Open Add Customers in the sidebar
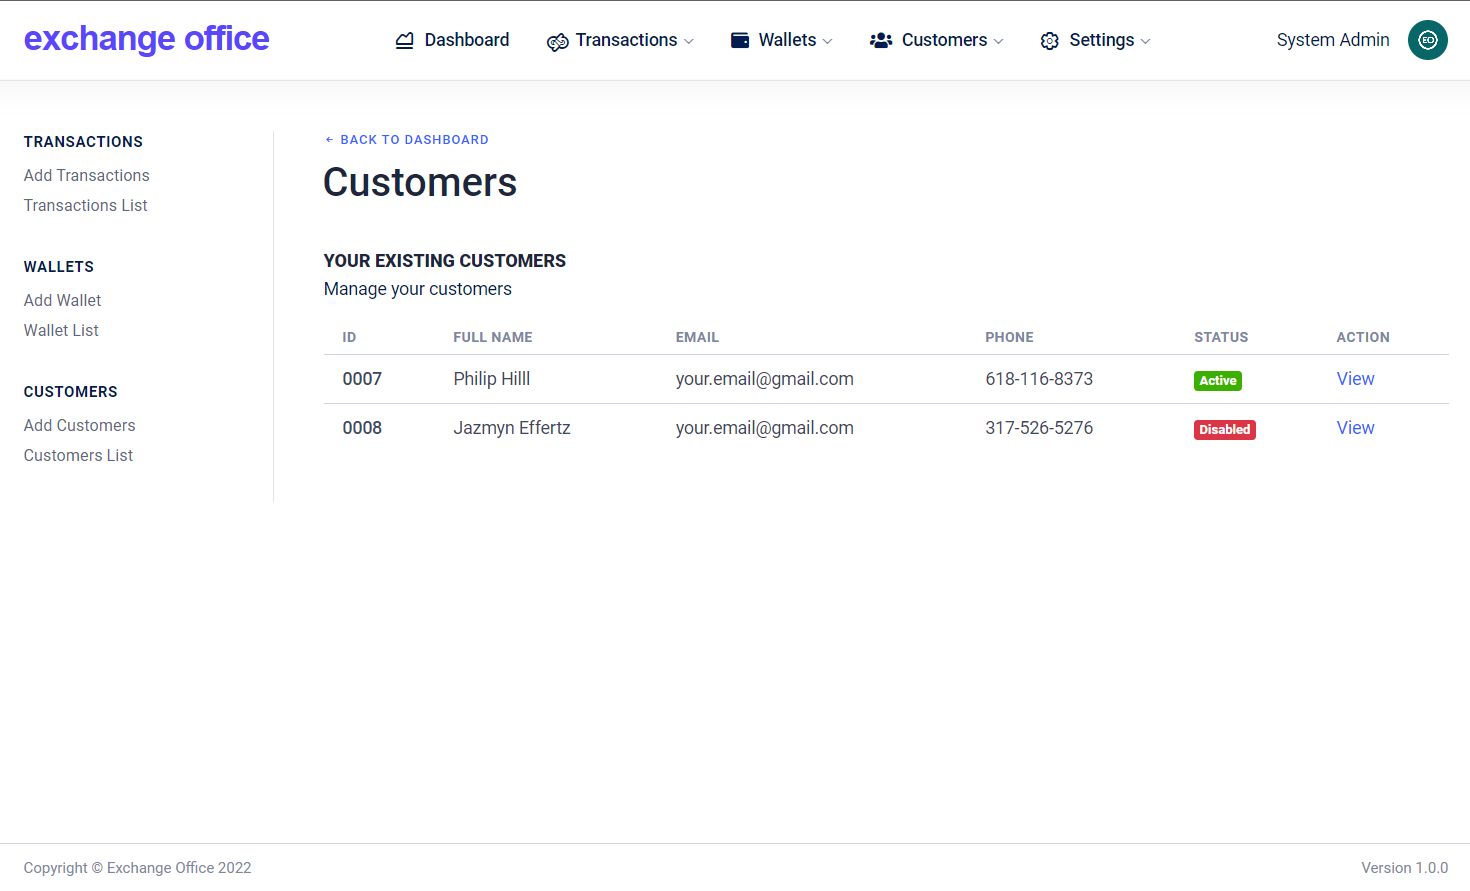The width and height of the screenshot is (1470, 891). pos(79,425)
